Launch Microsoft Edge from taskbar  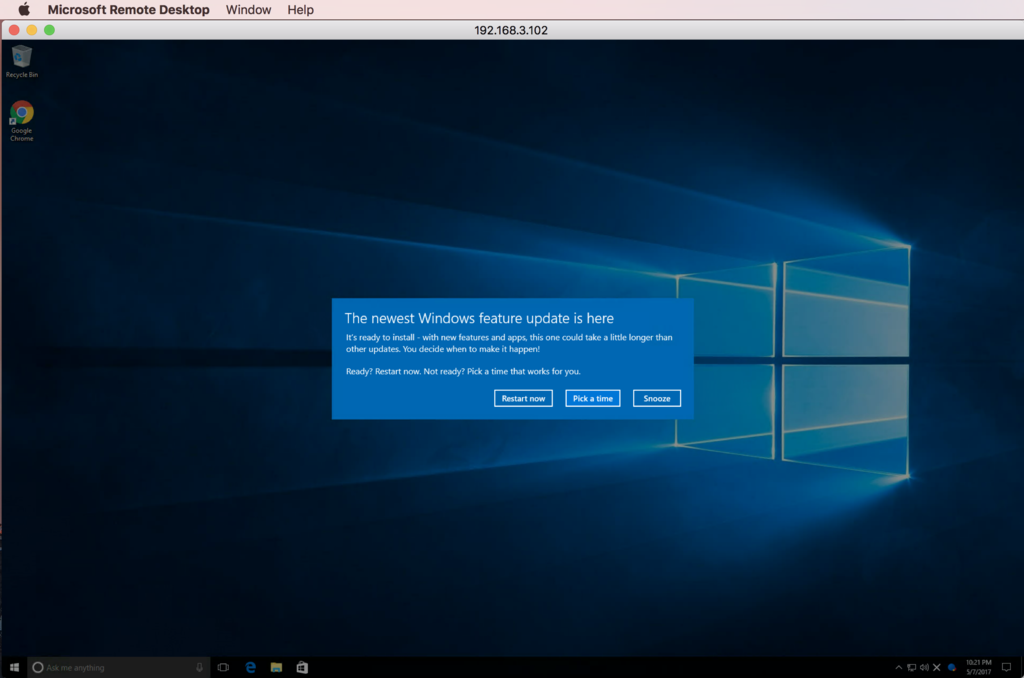(x=250, y=667)
